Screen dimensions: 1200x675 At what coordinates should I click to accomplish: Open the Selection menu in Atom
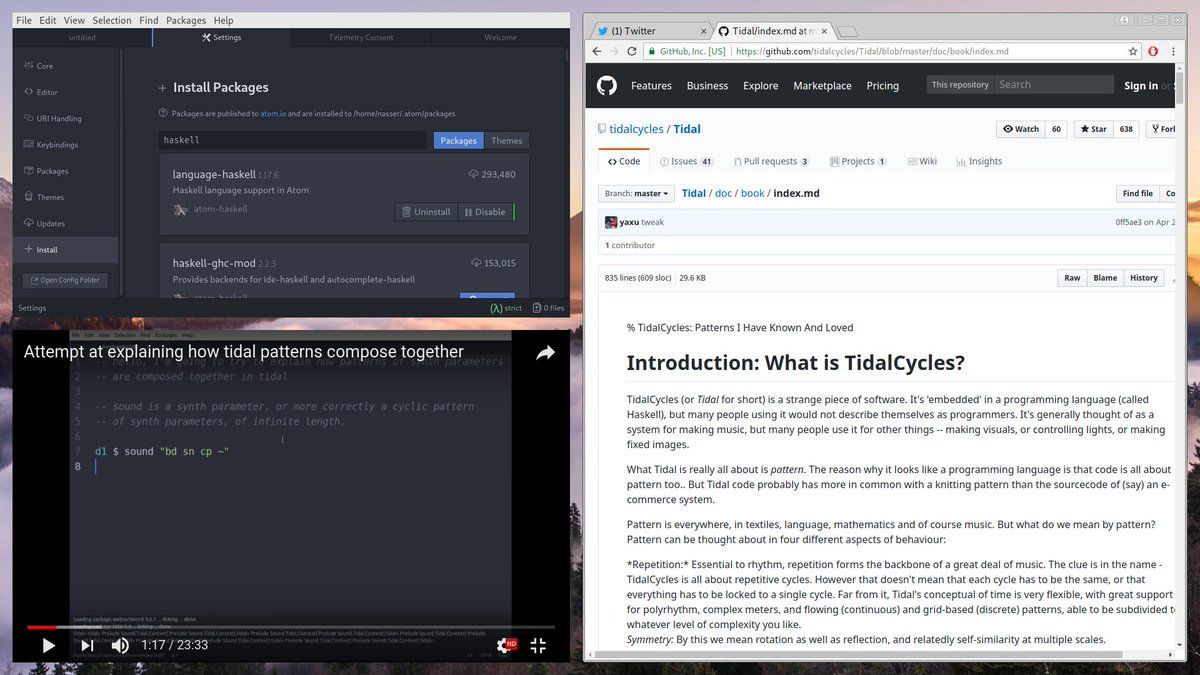tap(112, 20)
